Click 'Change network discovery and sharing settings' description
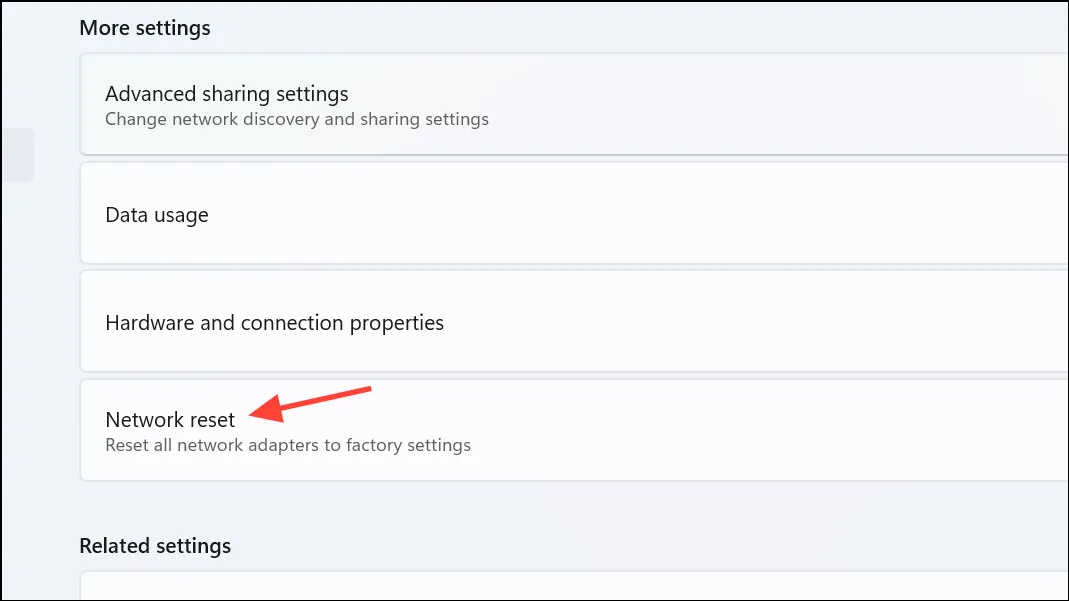Viewport: 1069px width, 601px height. [x=297, y=119]
